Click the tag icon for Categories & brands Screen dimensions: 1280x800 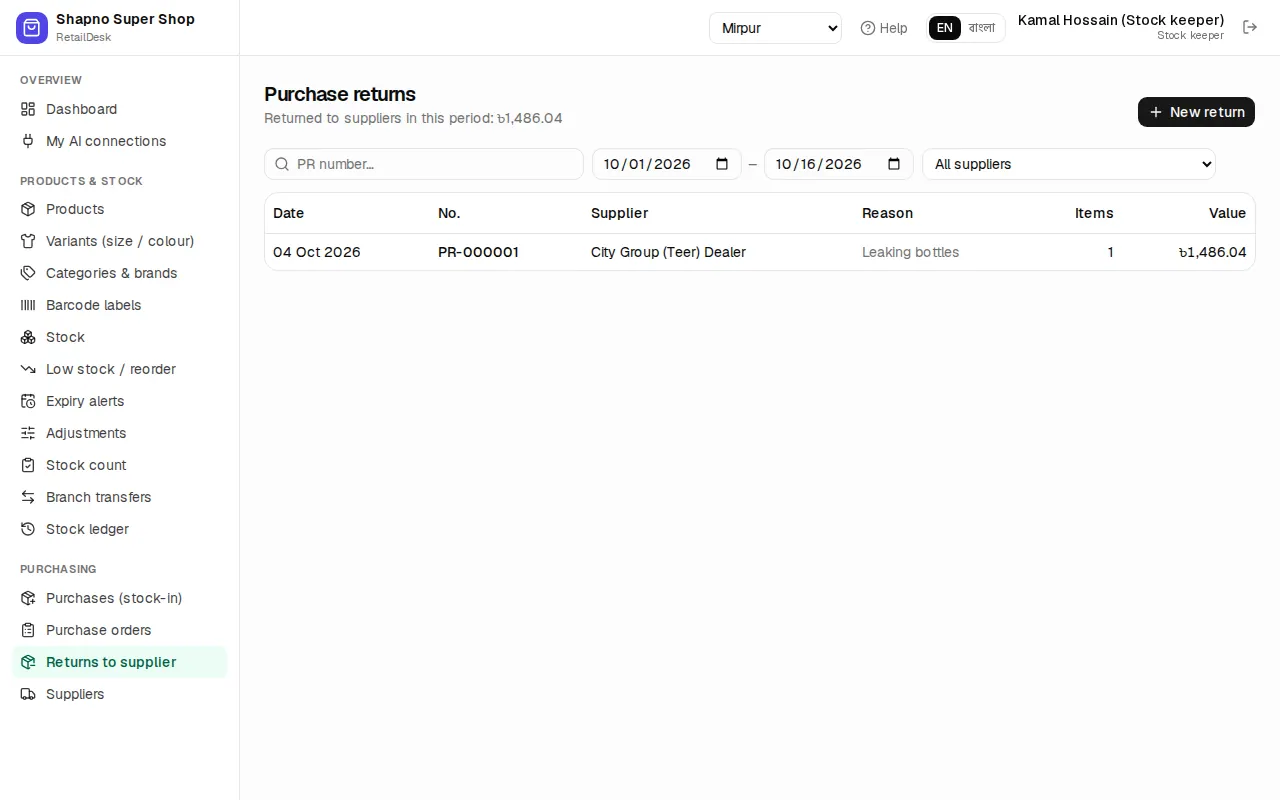pos(28,273)
